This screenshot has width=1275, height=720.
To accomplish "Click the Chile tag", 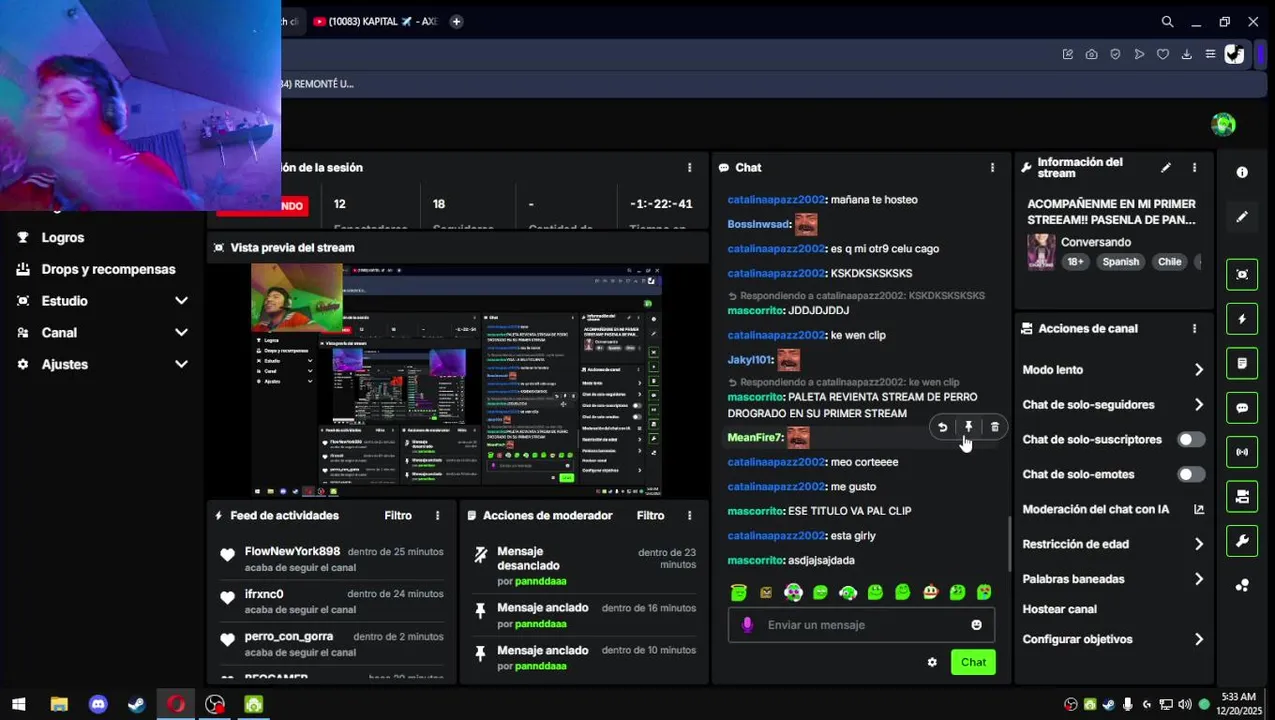I will (x=1169, y=262).
